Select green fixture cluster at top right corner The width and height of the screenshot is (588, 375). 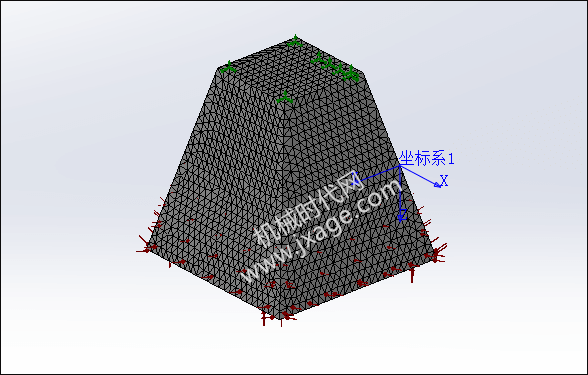tap(336, 68)
